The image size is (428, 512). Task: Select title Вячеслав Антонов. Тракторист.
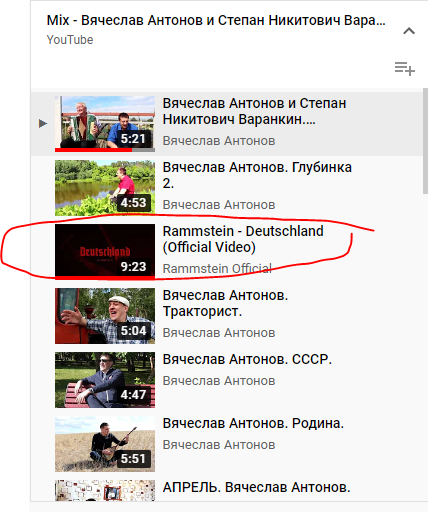point(225,303)
